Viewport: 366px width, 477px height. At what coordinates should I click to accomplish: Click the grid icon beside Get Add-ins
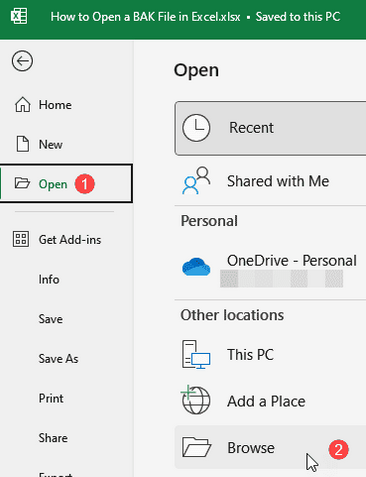pos(21,239)
